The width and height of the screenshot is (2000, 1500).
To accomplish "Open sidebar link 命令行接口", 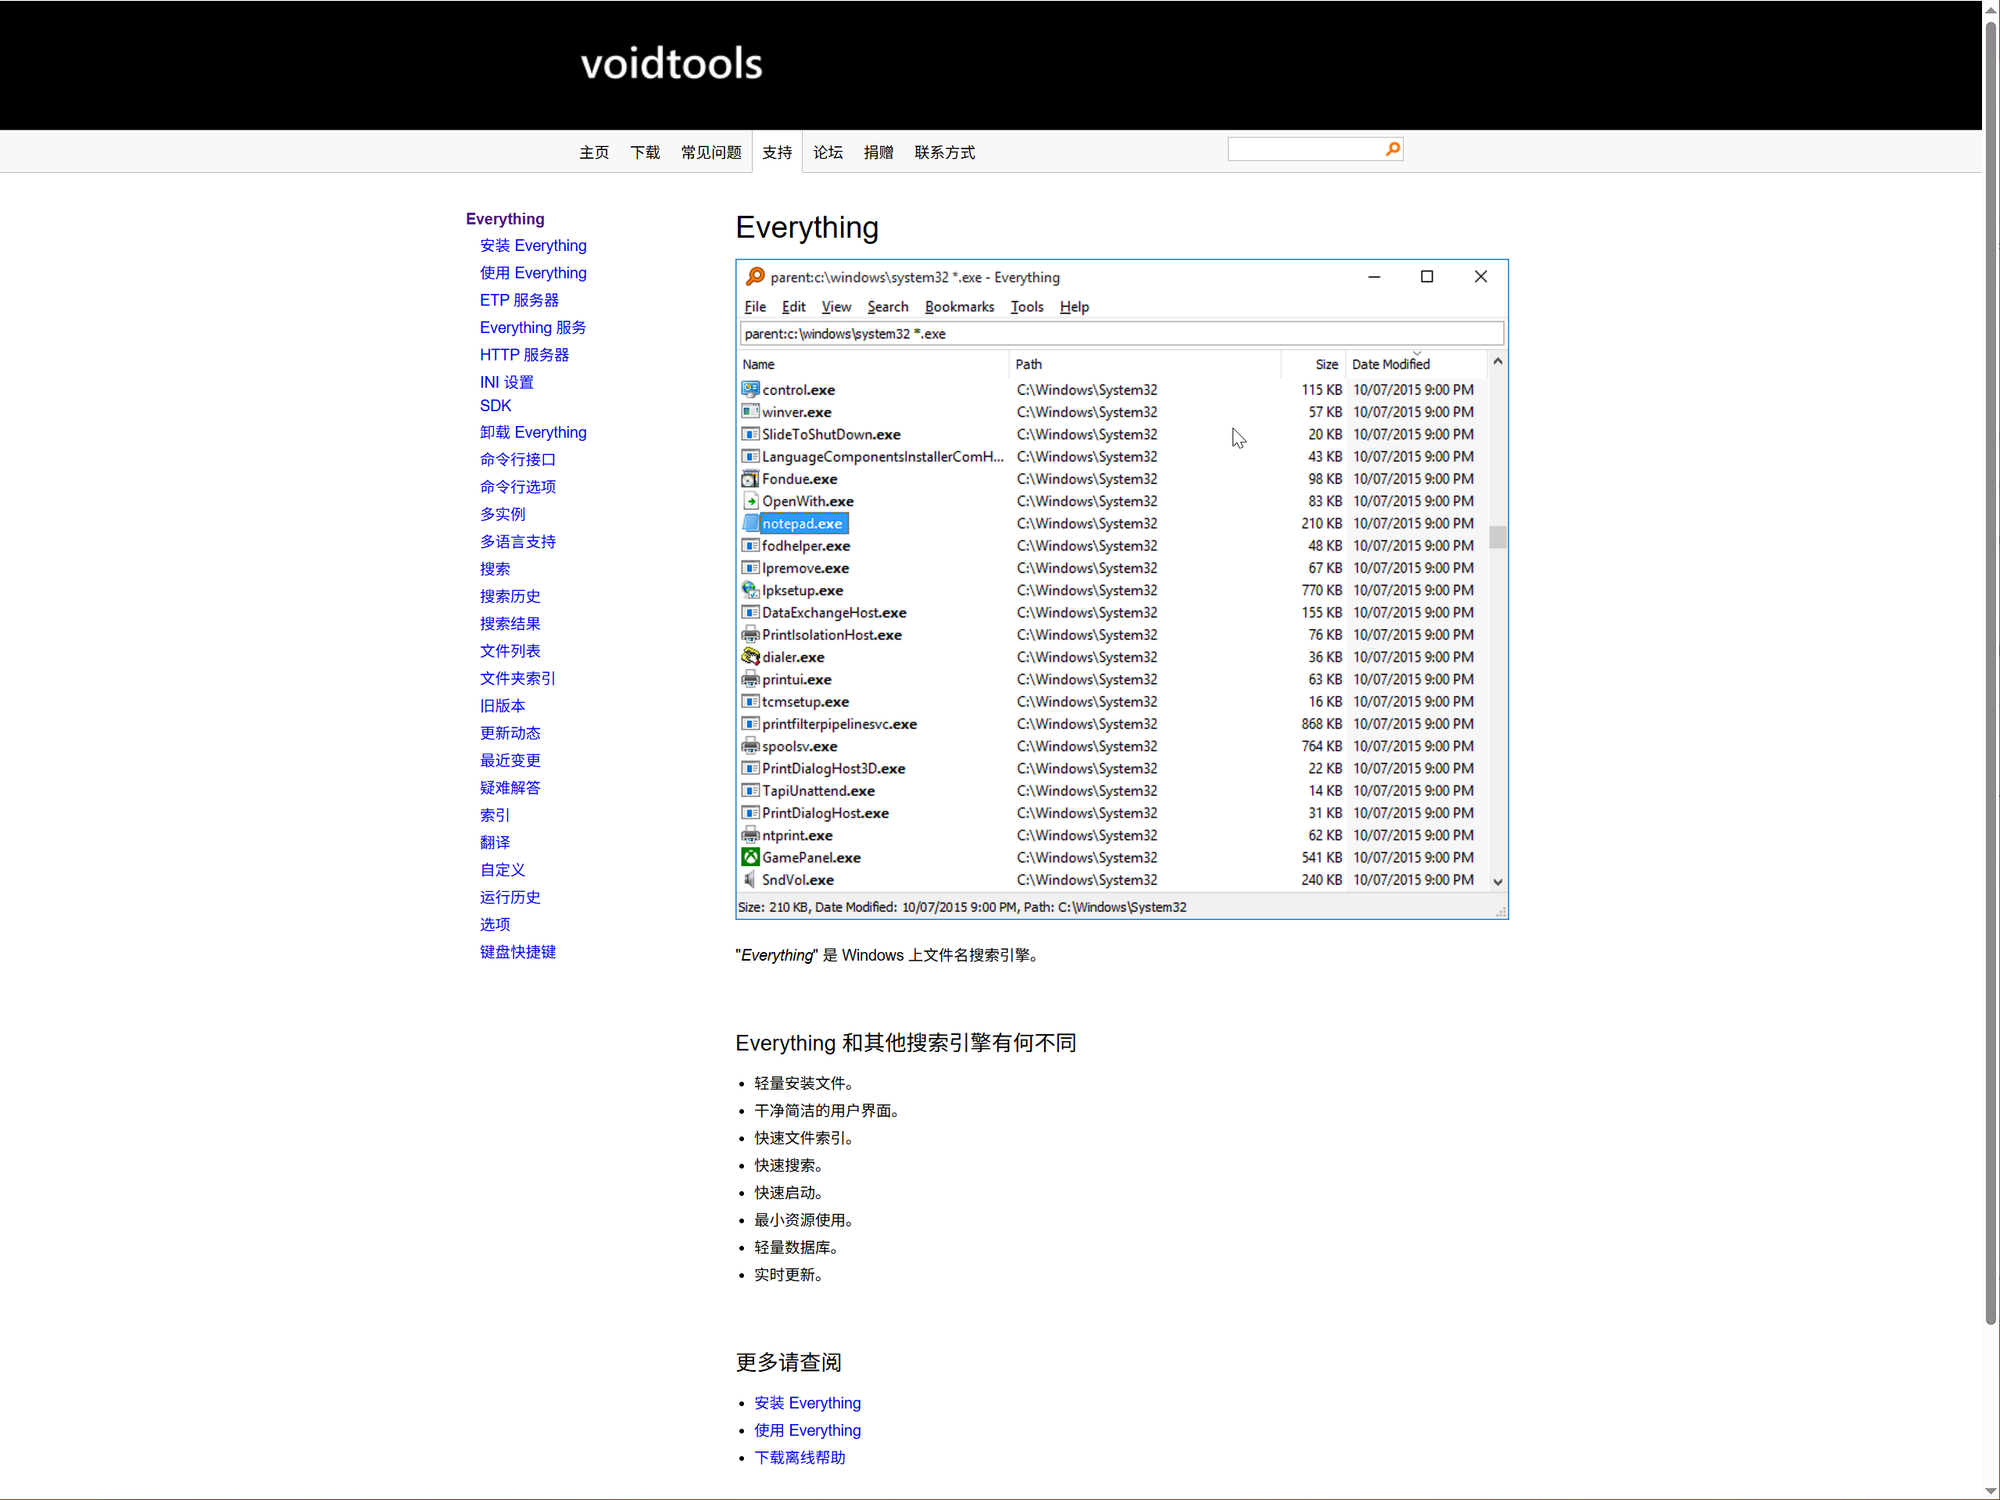I will [518, 460].
